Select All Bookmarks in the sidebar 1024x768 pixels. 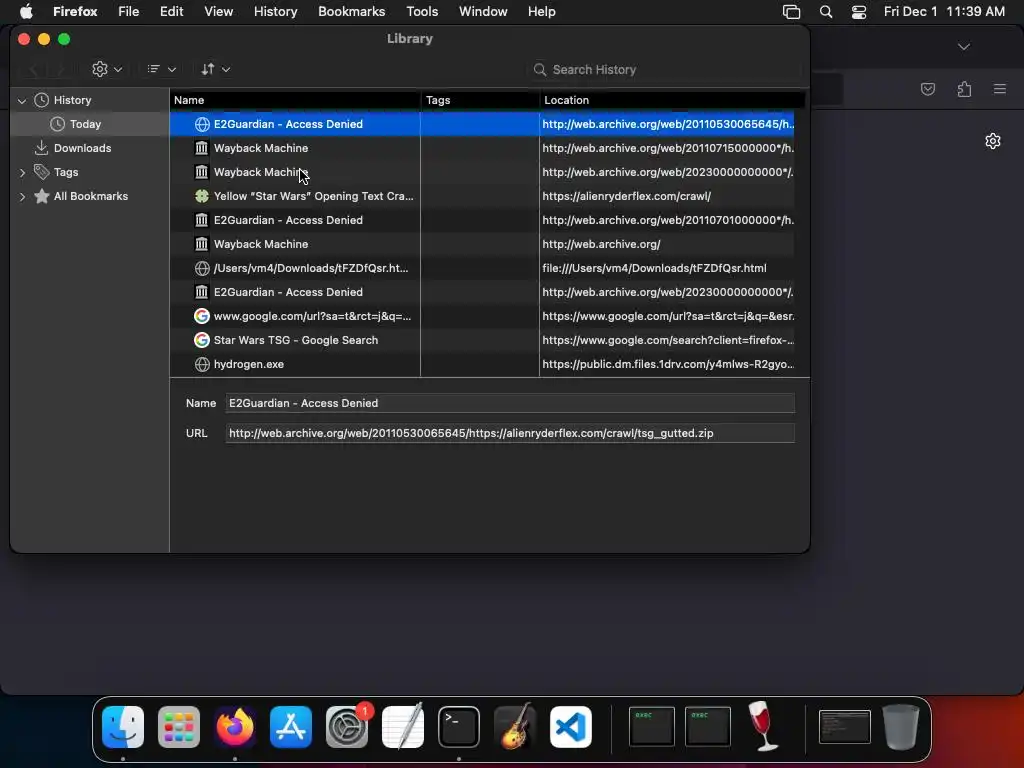tap(90, 197)
